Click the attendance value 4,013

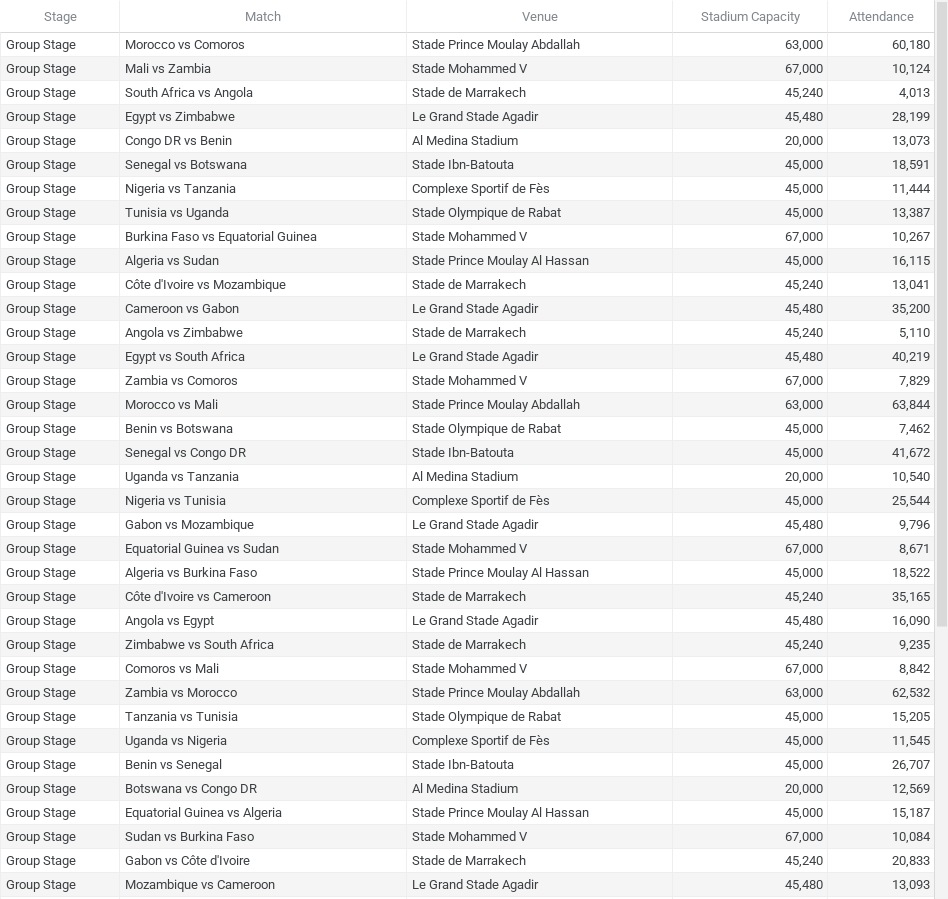pyautogui.click(x=913, y=93)
